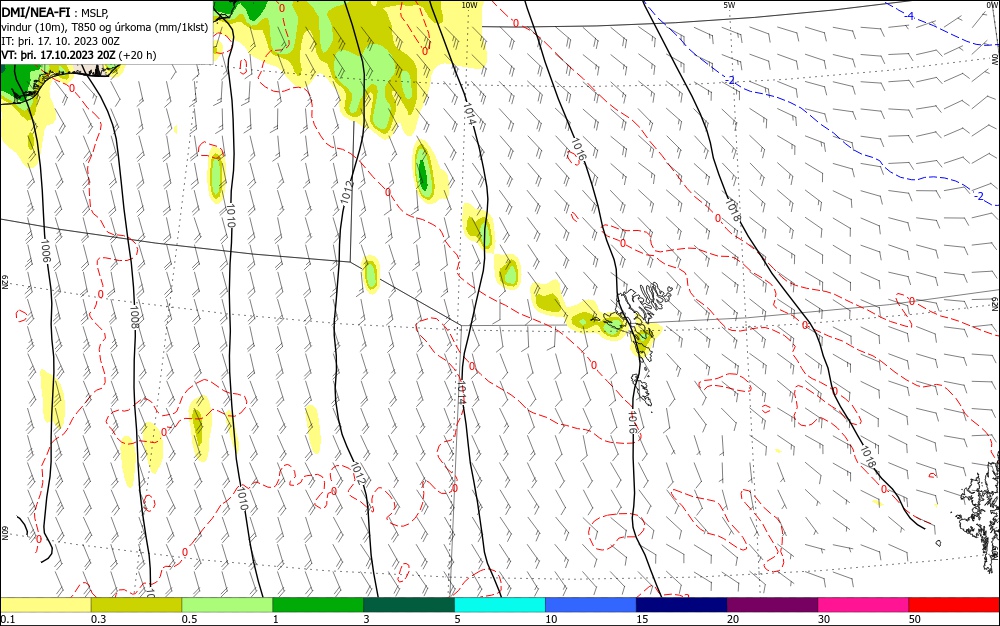Click the '1006' isobar label
The height and width of the screenshot is (626, 1000).
(45, 251)
